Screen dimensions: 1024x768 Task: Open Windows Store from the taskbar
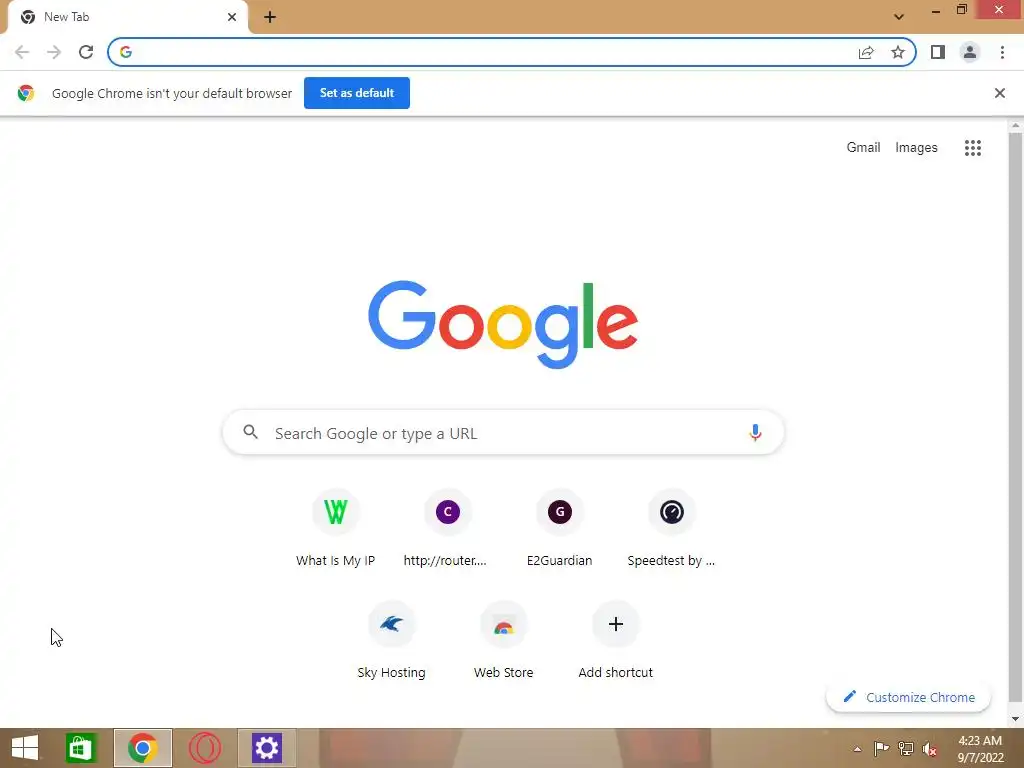click(x=81, y=748)
